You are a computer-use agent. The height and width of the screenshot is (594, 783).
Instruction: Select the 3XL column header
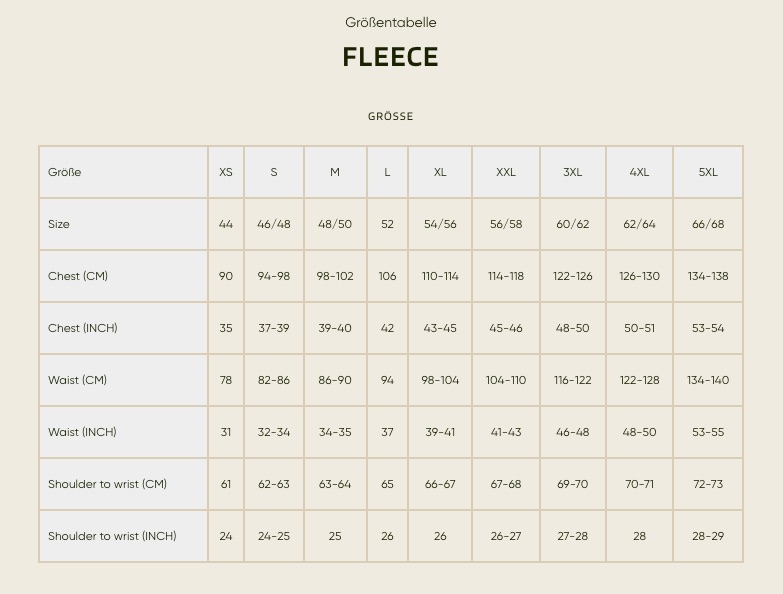(573, 172)
